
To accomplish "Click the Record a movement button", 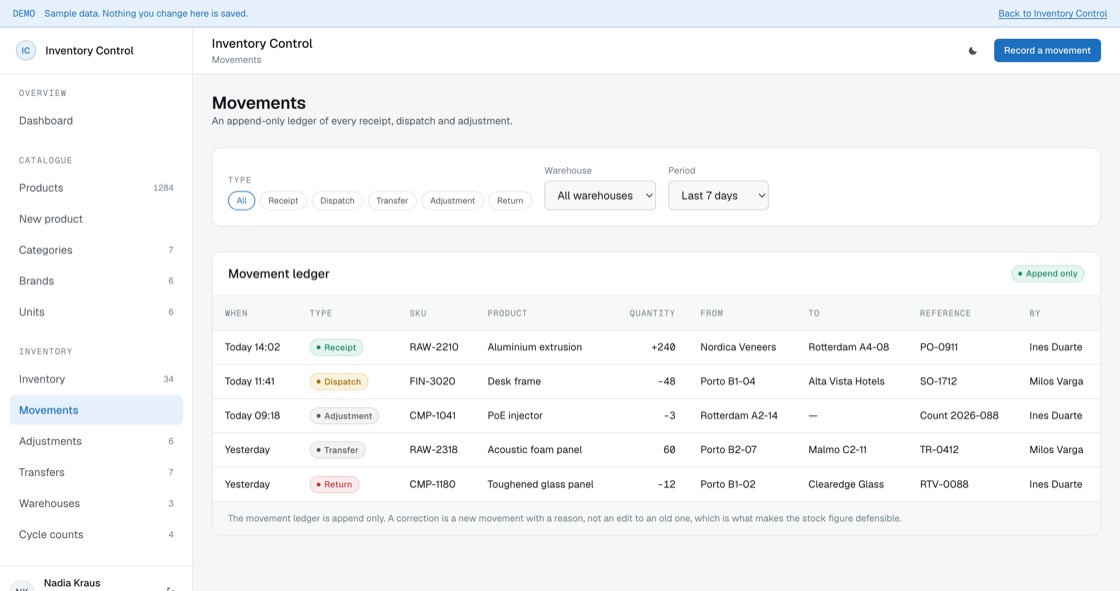I will [x=1046, y=51].
